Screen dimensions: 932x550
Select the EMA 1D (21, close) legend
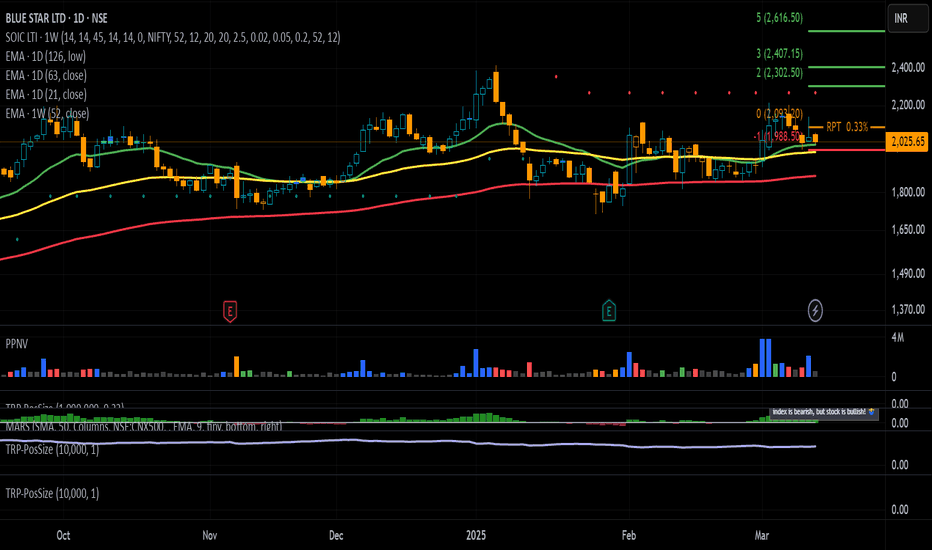(x=46, y=95)
